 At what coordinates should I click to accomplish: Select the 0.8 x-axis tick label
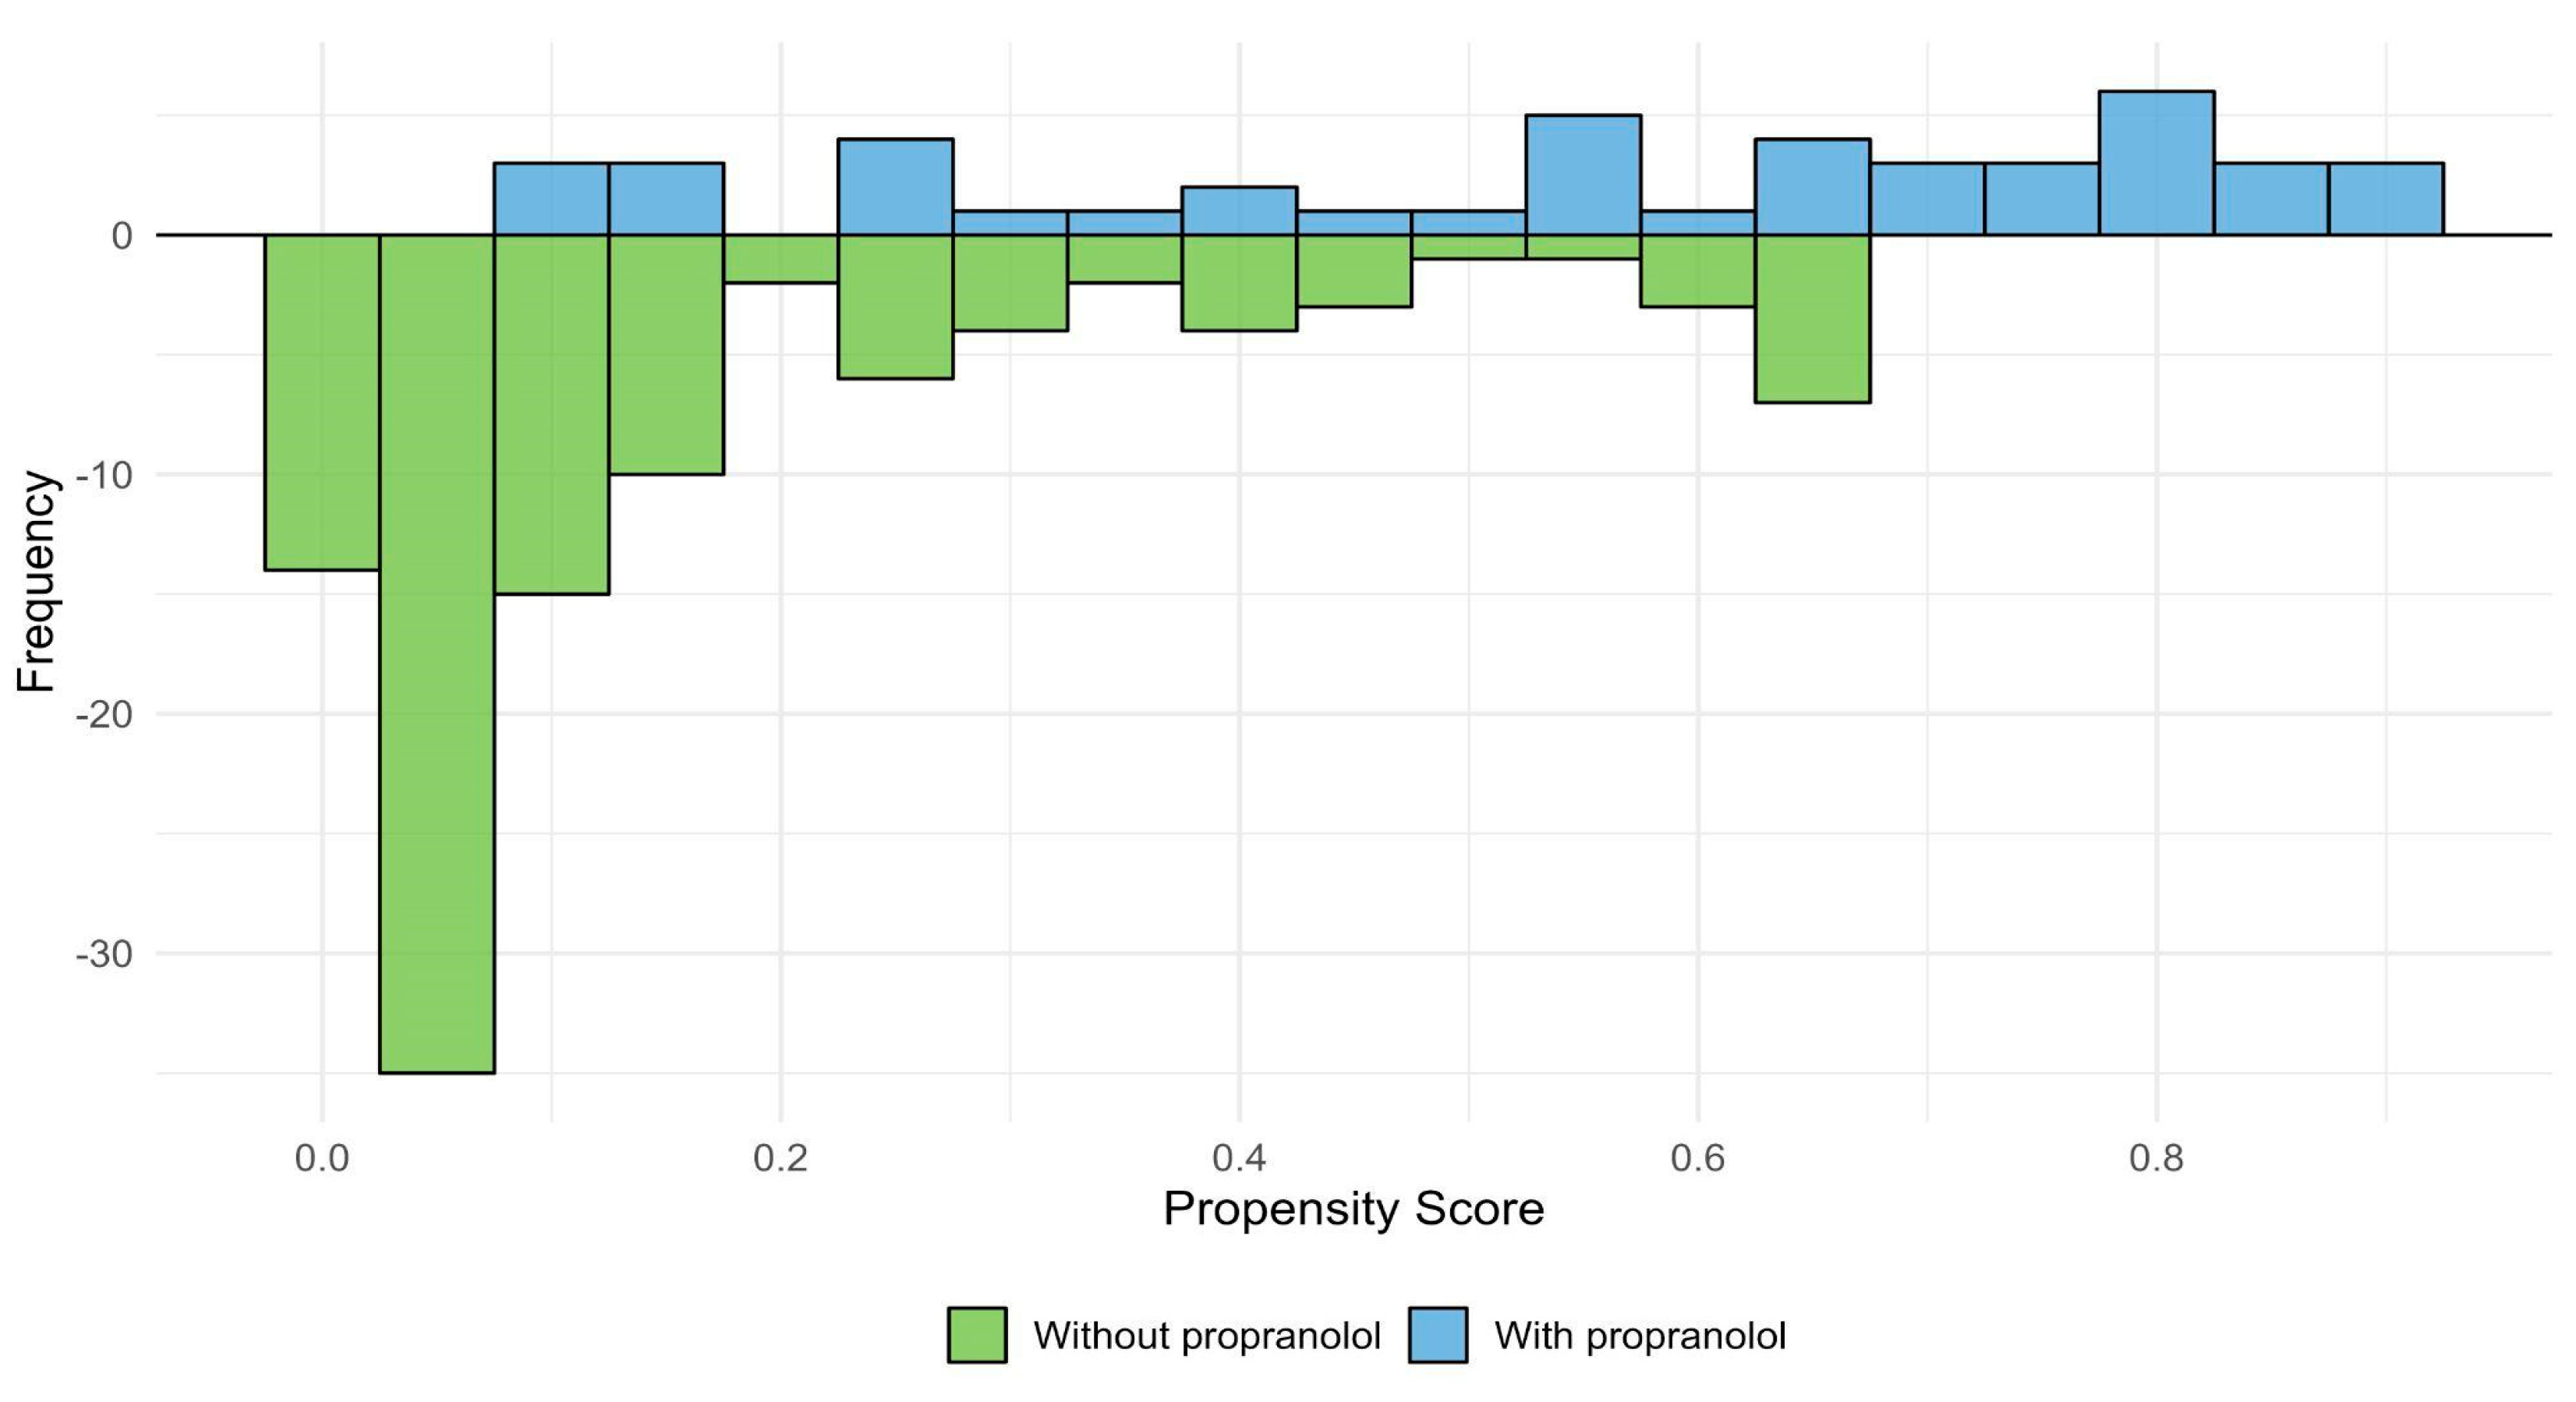point(2156,1158)
